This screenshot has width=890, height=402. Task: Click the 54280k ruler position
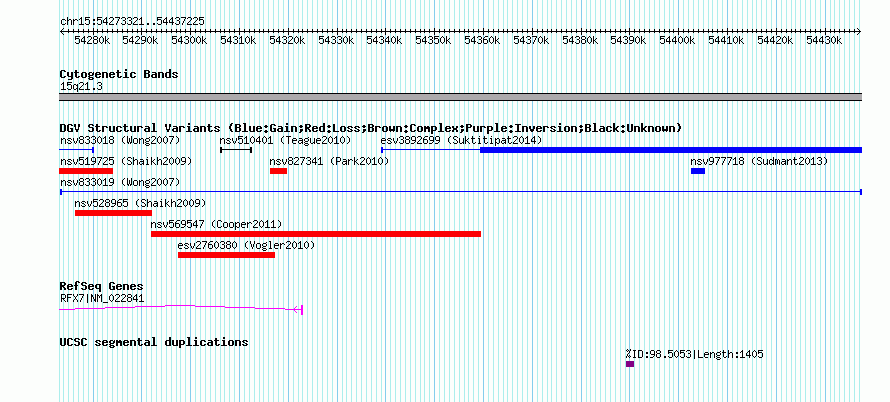point(93,40)
